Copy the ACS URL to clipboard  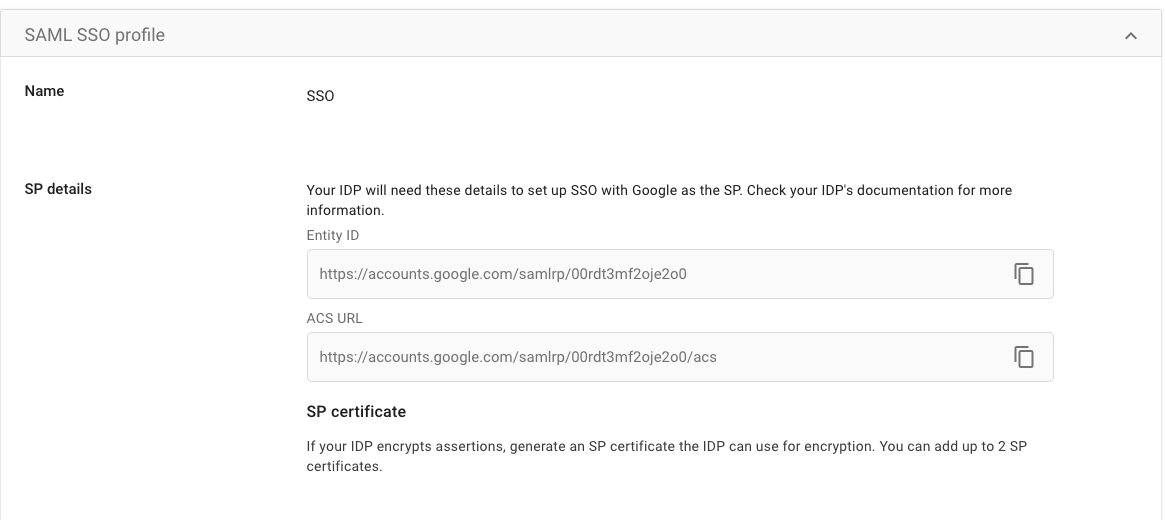(1024, 357)
